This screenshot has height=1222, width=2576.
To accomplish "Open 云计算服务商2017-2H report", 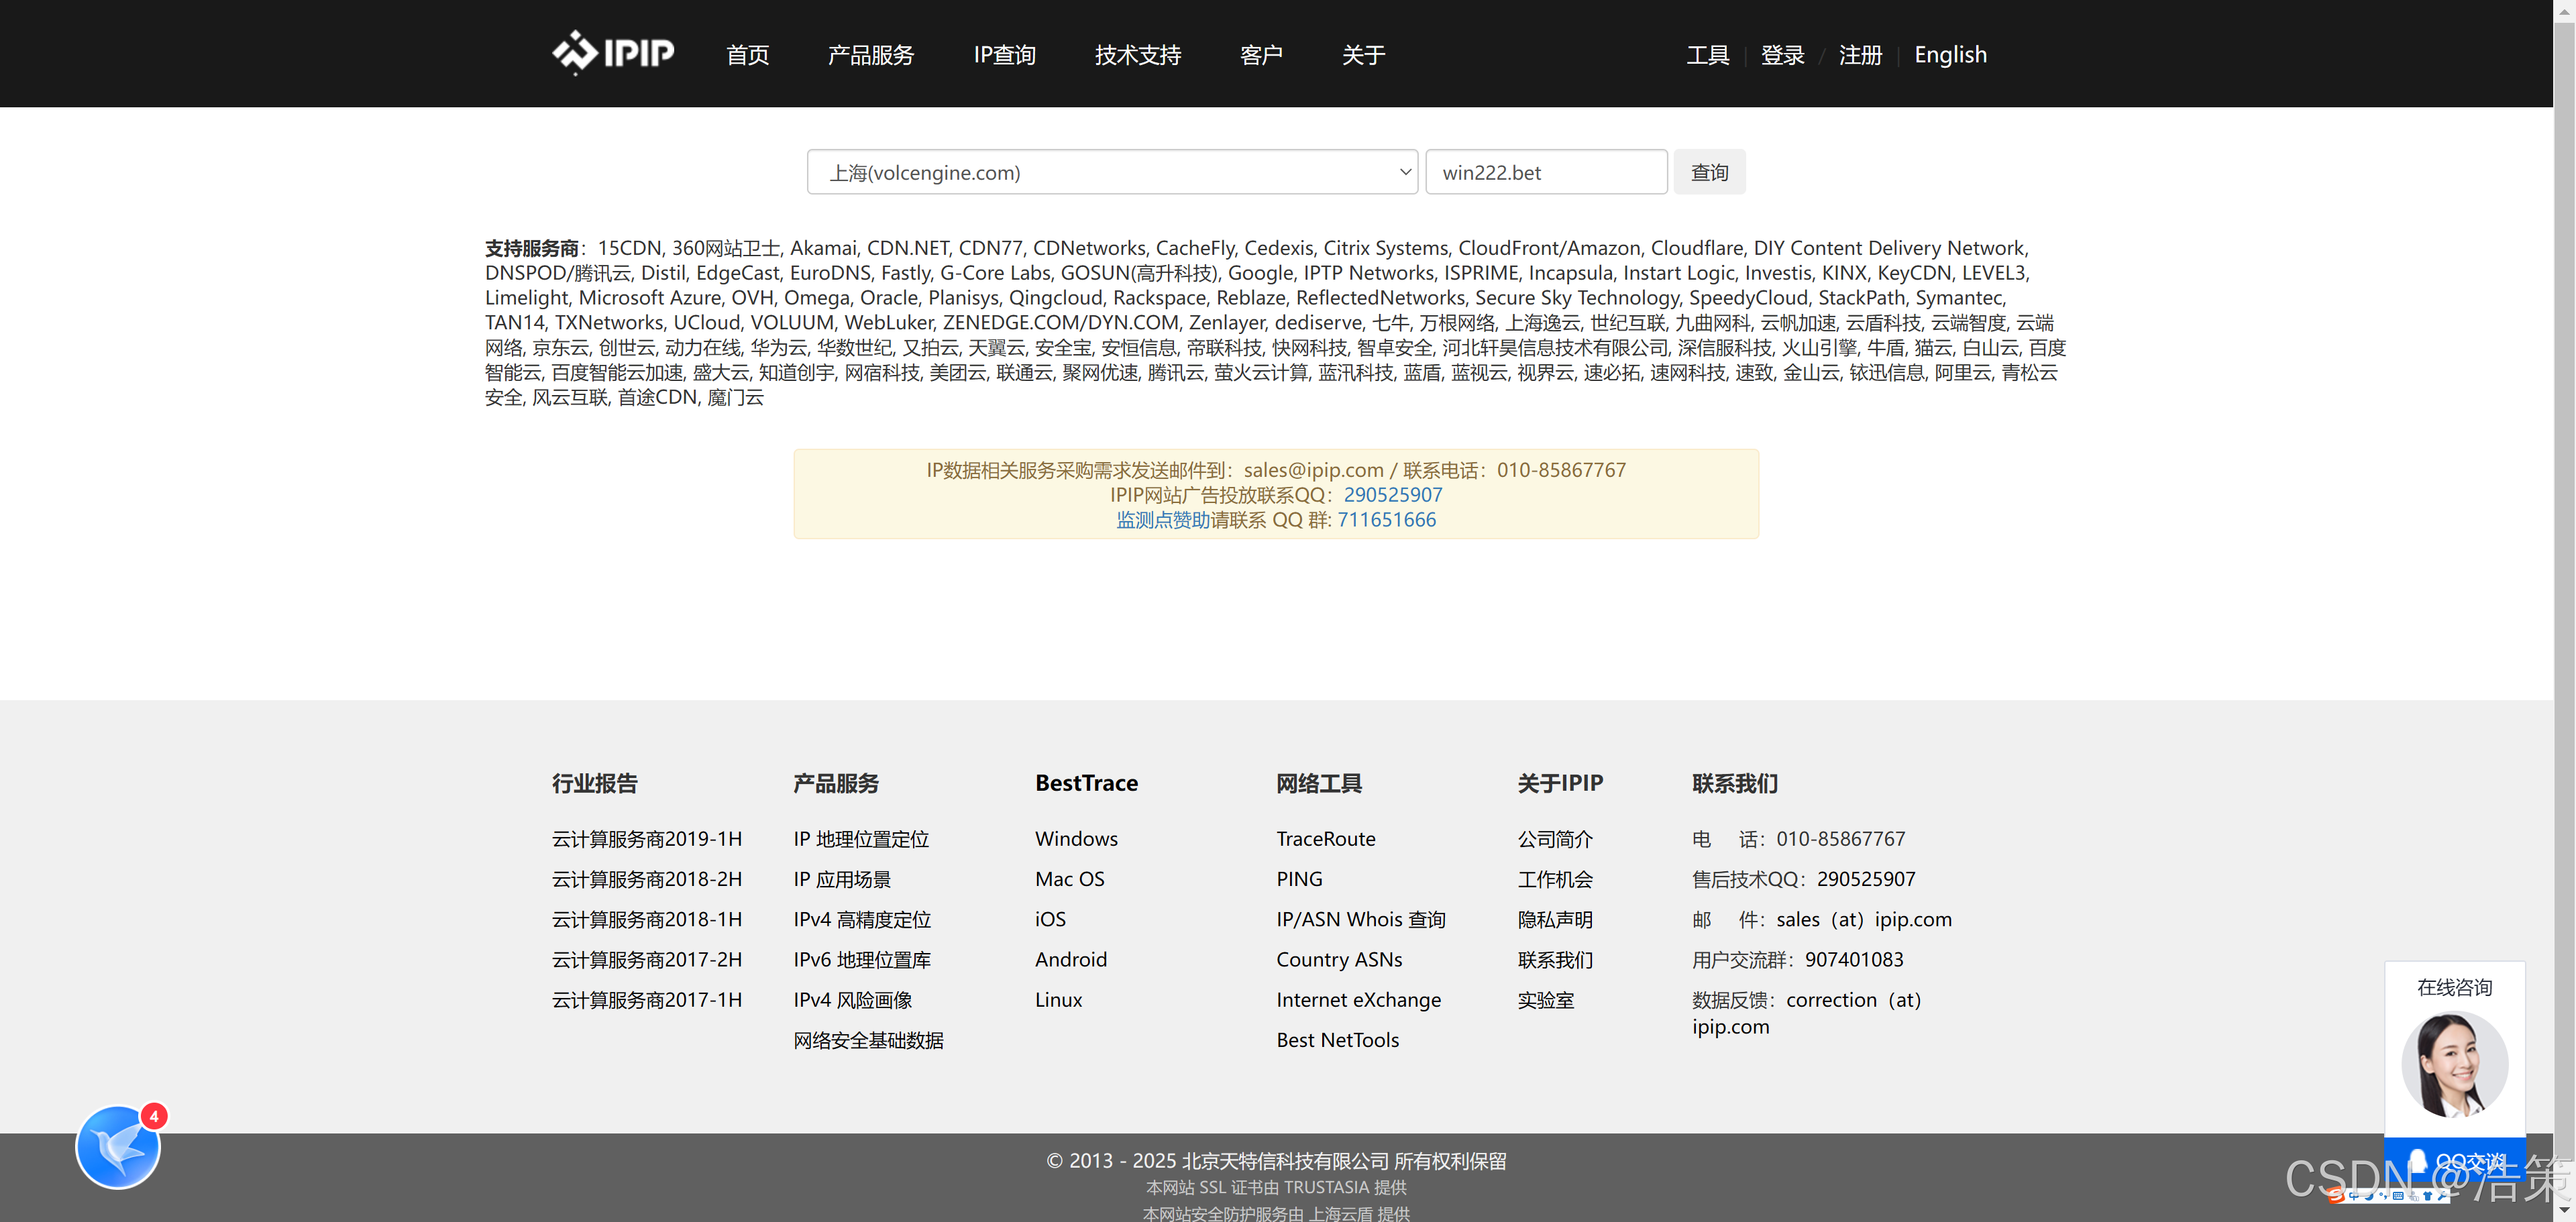I will pos(647,959).
